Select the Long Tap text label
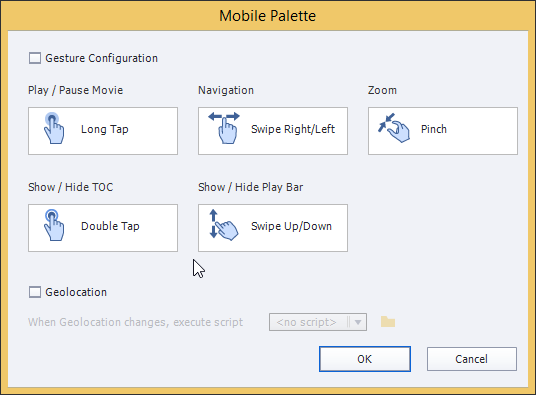 click(x=105, y=129)
